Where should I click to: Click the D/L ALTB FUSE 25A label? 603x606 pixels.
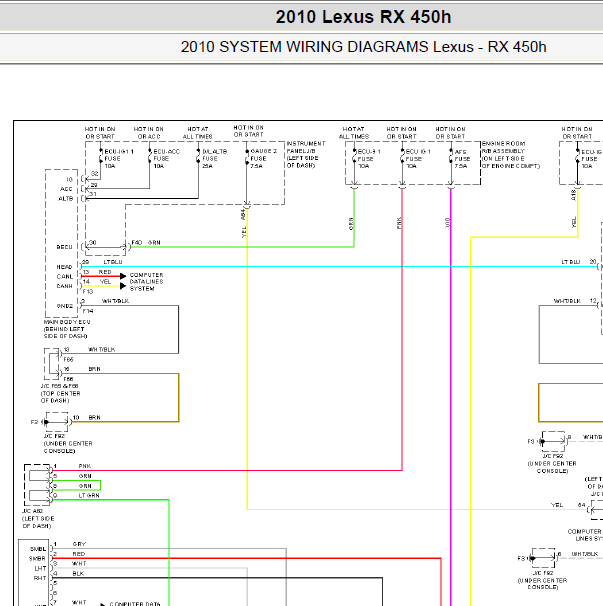[215, 159]
